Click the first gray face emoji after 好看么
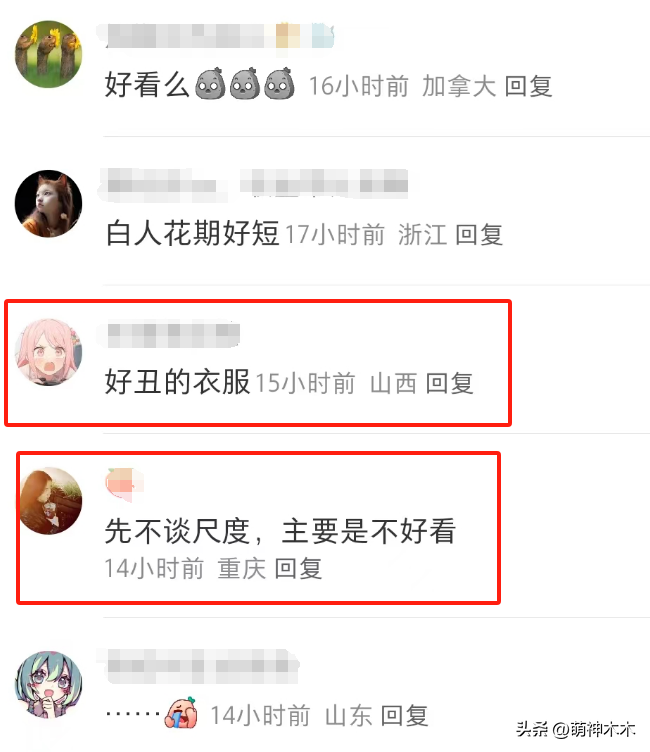The width and height of the screenshot is (650, 752). 210,83
